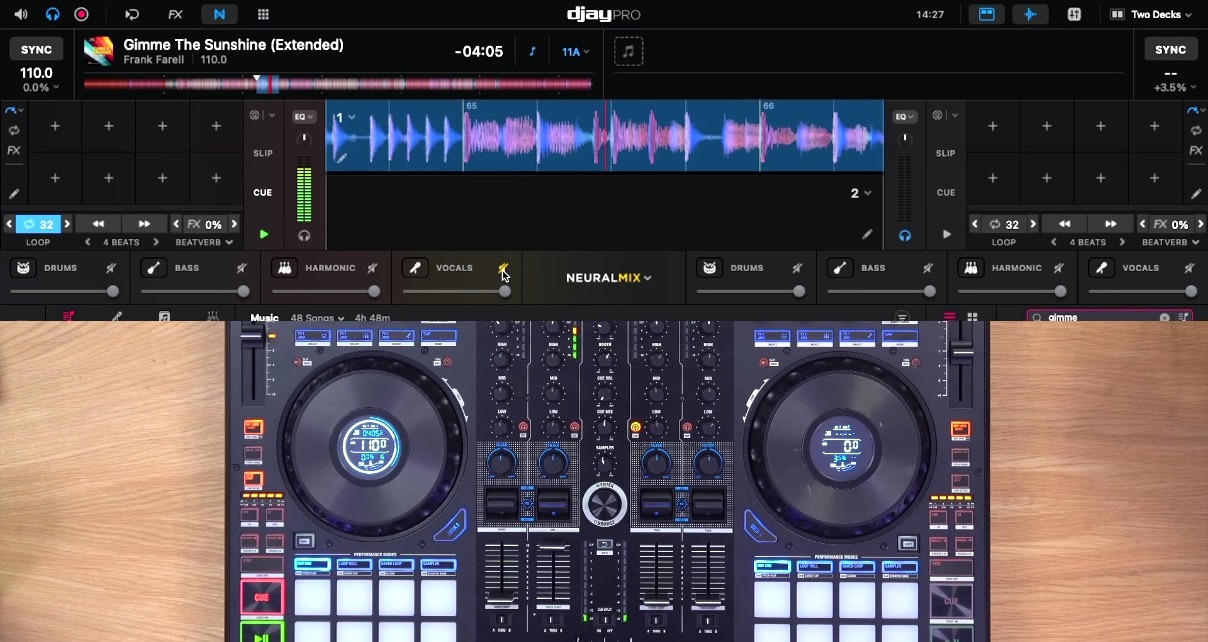Image resolution: width=1208 pixels, height=642 pixels.
Task: Click the left deck BASS guitar stem icon
Action: tap(153, 268)
